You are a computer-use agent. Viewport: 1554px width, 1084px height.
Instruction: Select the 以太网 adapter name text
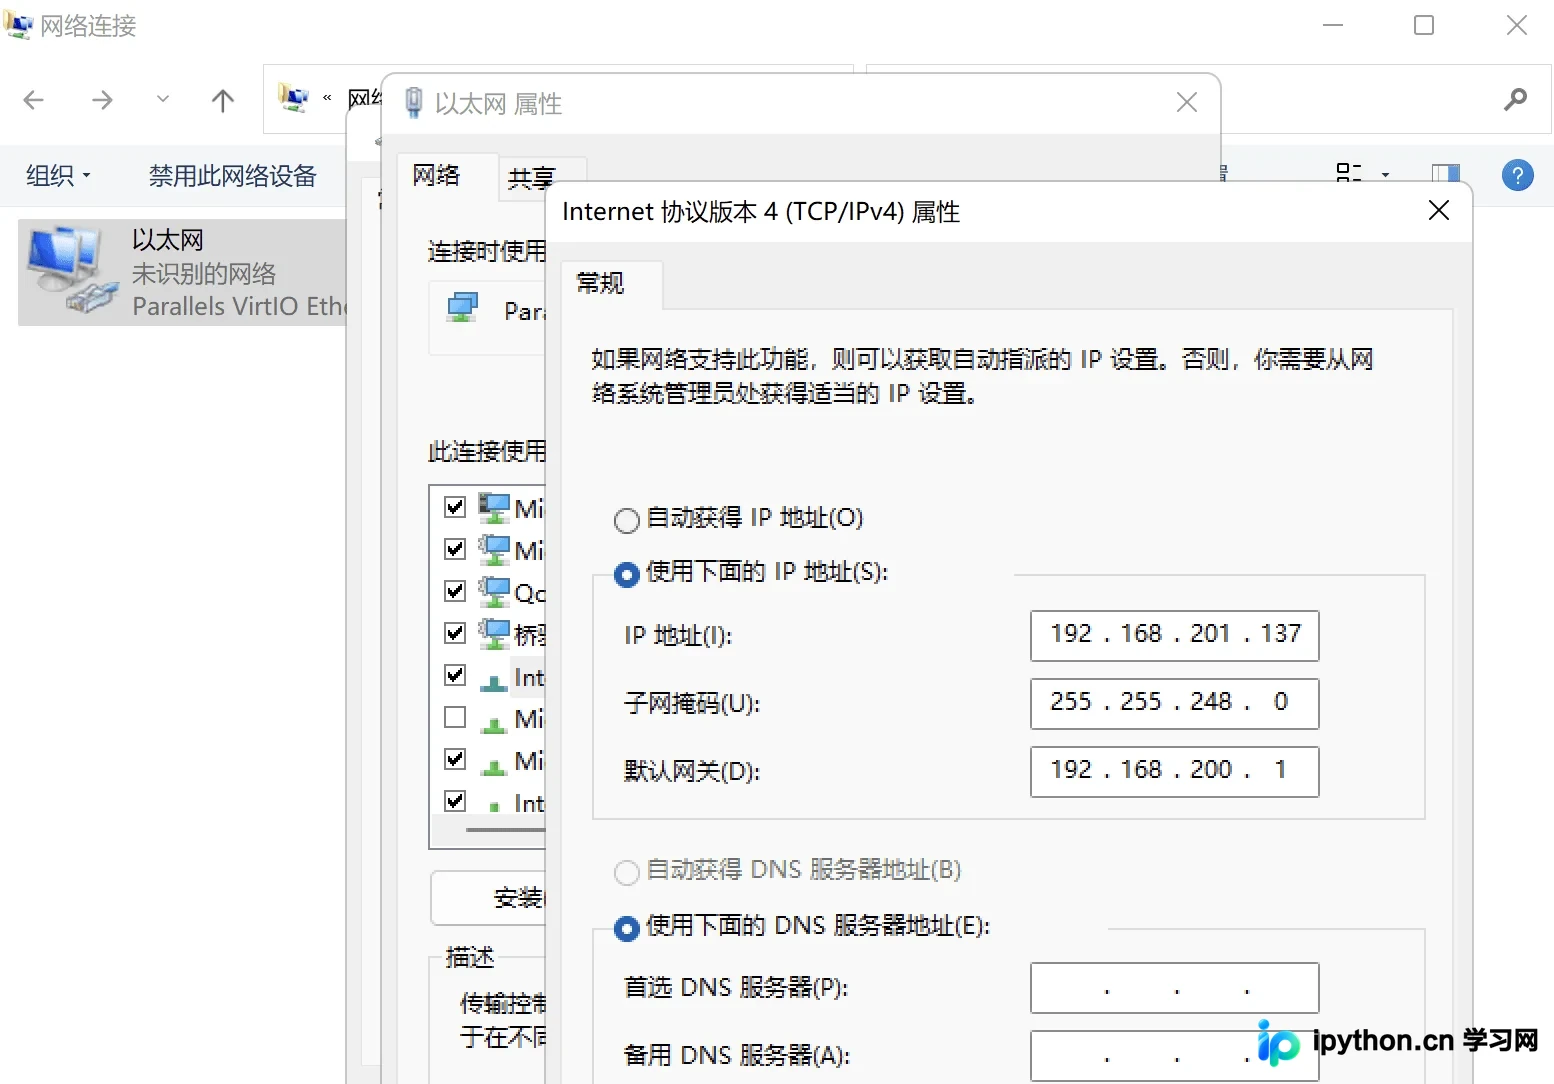[x=168, y=240]
